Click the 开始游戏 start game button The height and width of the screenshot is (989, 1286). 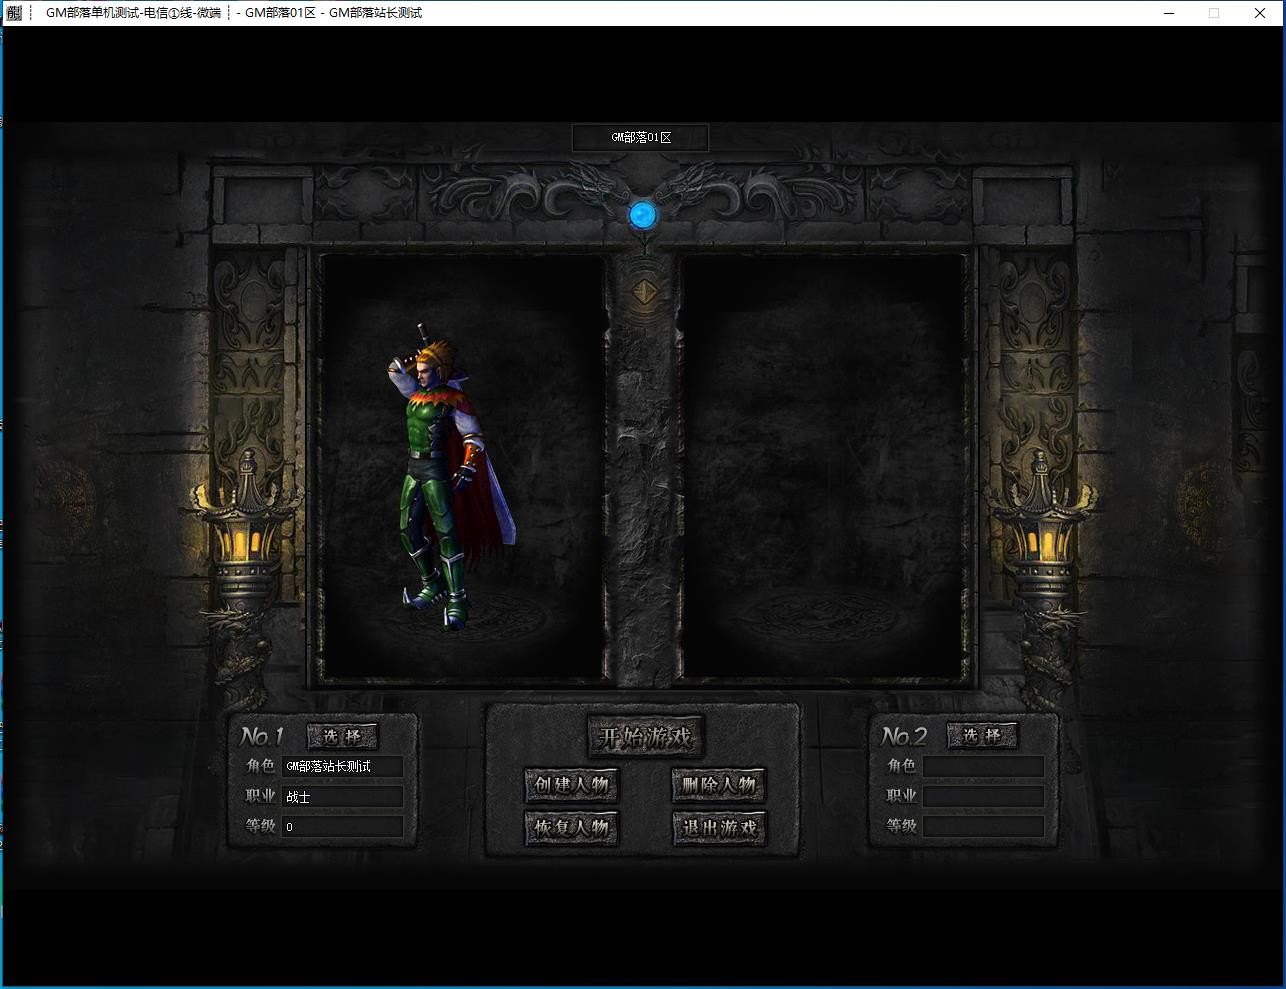(645, 738)
